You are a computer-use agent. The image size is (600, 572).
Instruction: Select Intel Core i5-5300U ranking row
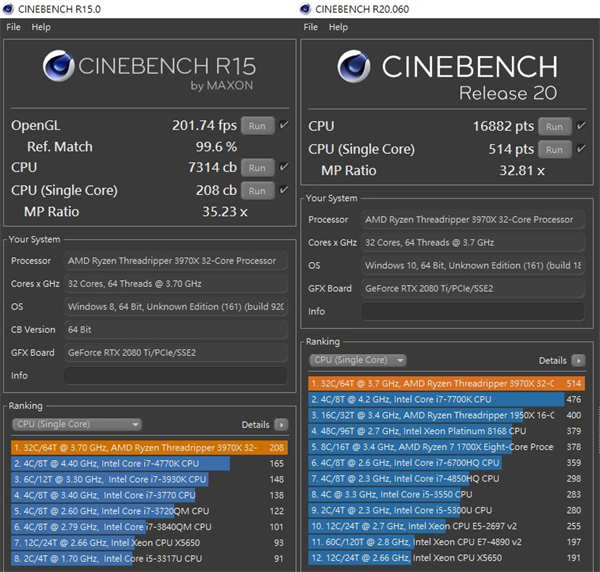click(447, 510)
